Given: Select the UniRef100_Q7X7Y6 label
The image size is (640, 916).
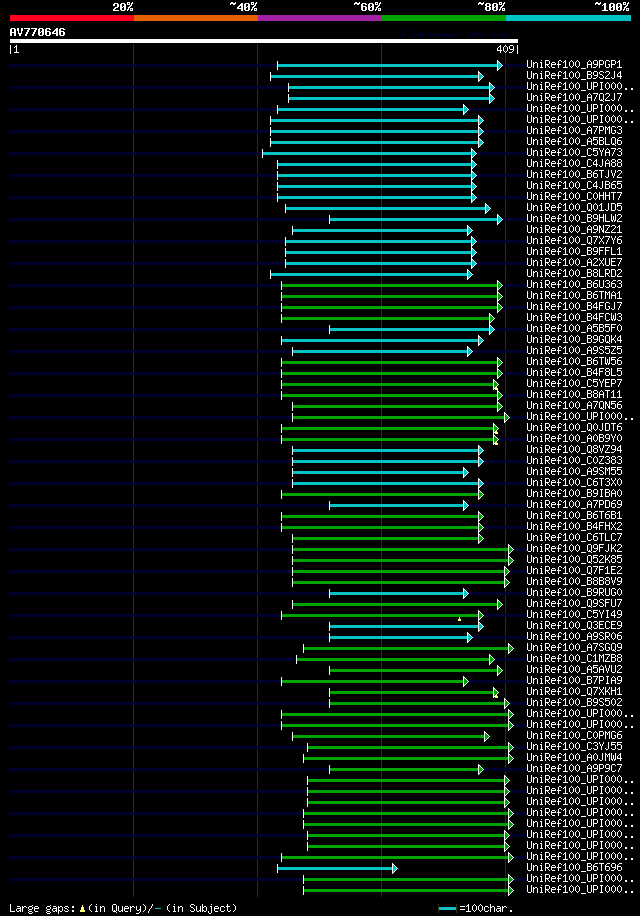Looking at the screenshot, I should point(574,241).
